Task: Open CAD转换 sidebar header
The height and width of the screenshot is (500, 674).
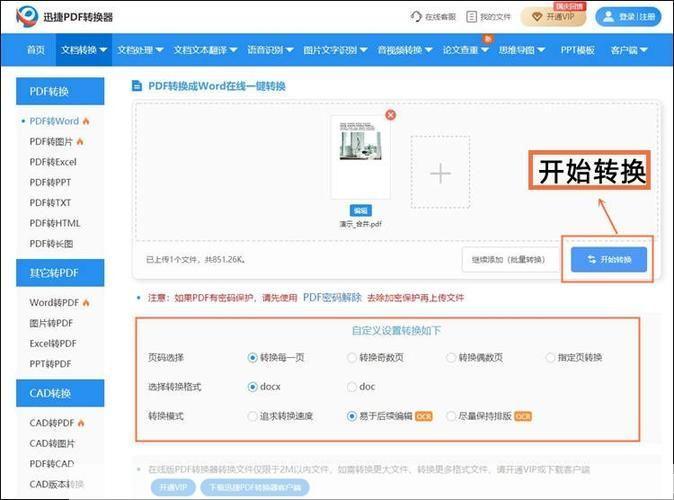Action: (x=60, y=393)
